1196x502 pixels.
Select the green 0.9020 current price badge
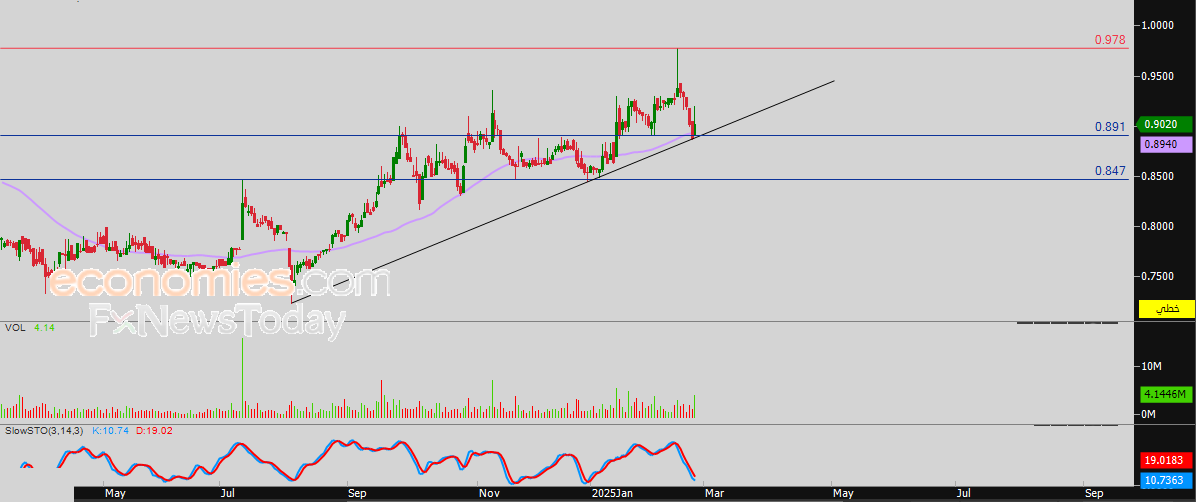coord(1166,124)
